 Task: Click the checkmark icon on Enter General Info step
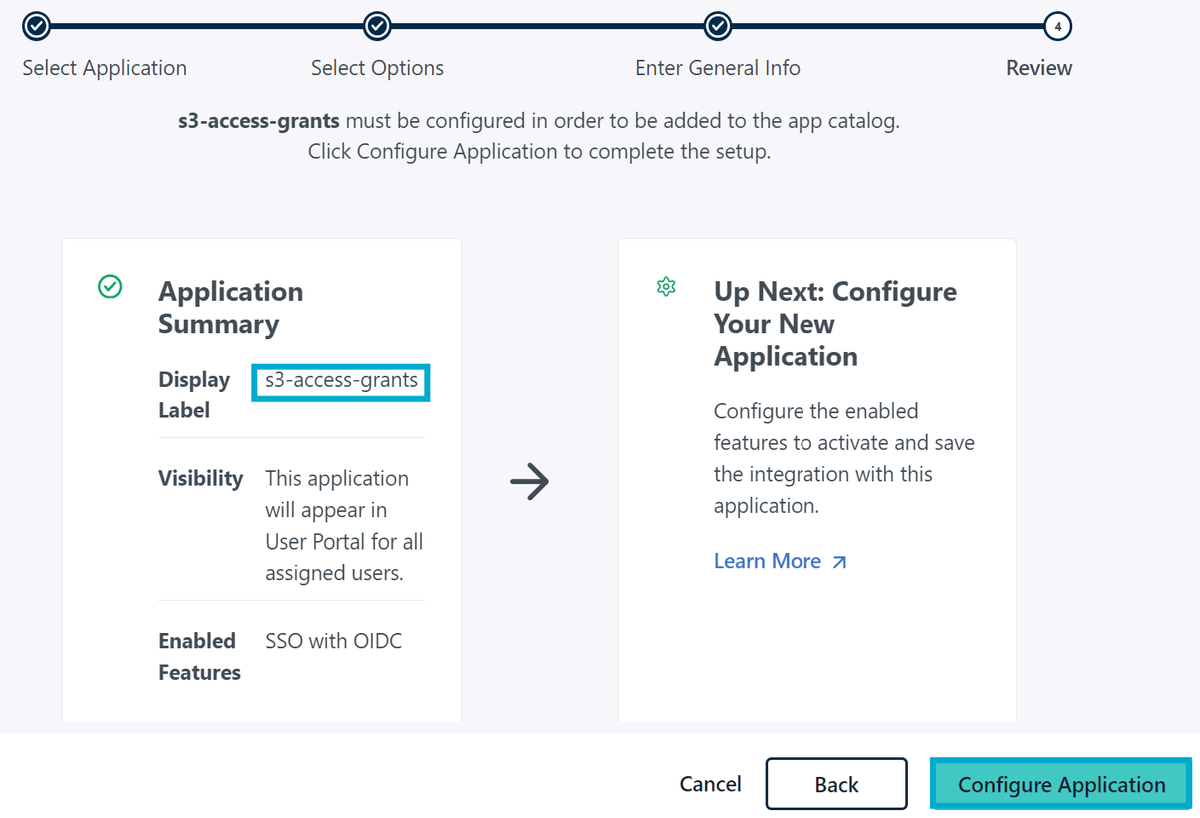(x=717, y=26)
